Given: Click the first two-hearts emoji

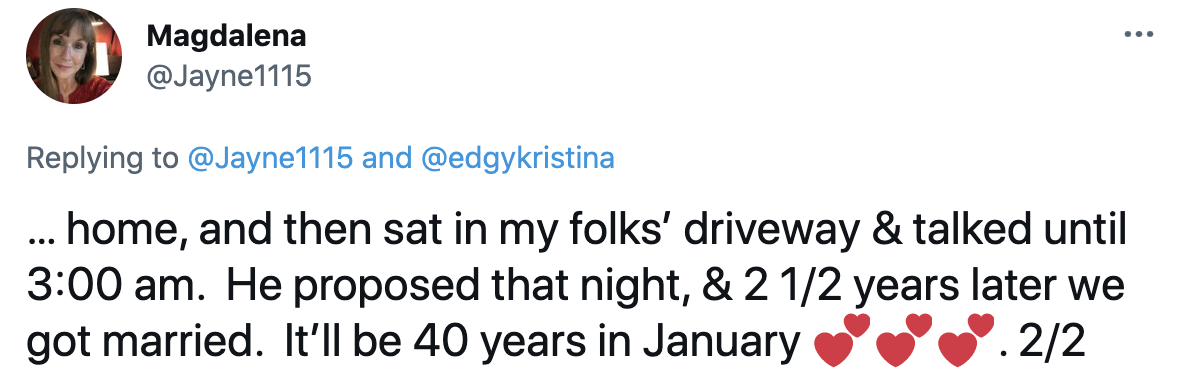Looking at the screenshot, I should [x=841, y=341].
